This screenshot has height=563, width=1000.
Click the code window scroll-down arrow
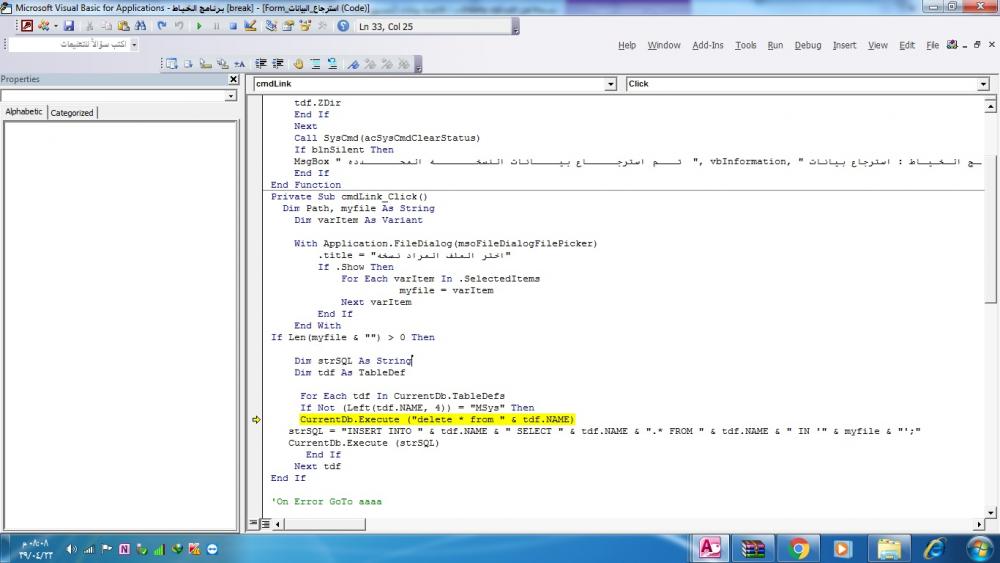[990, 512]
